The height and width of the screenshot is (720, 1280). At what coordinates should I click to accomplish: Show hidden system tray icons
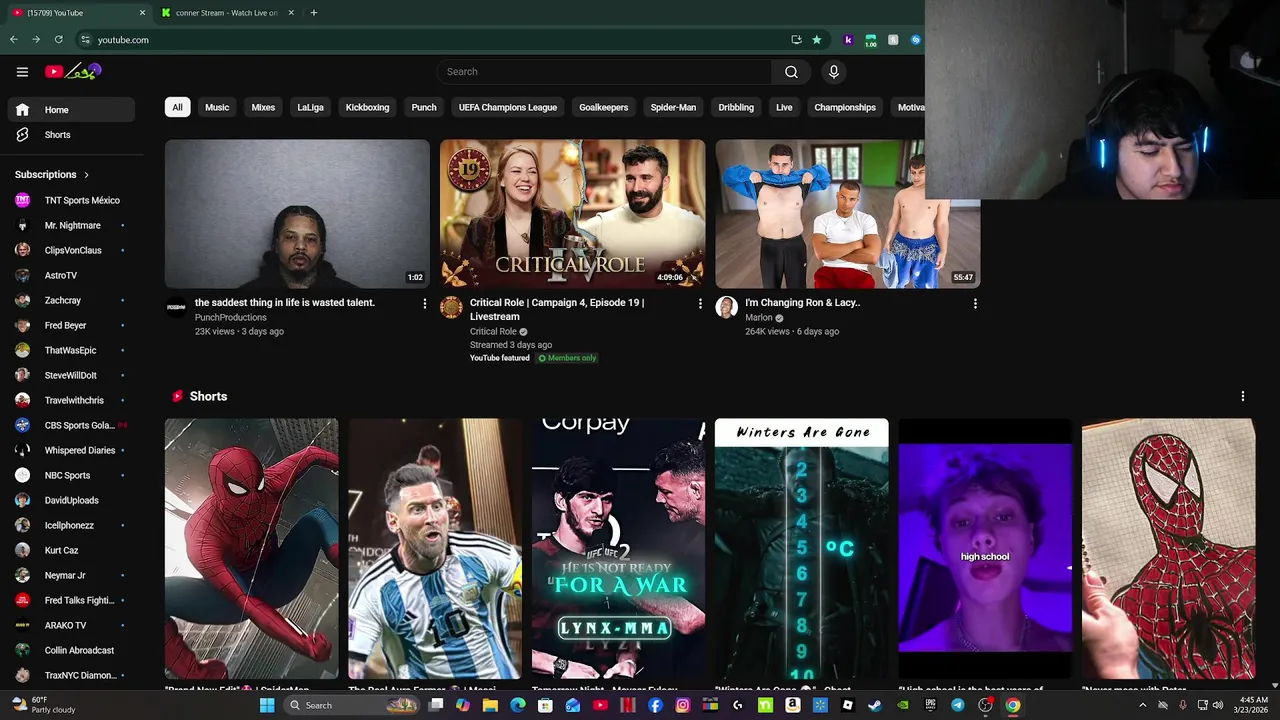tap(1143, 705)
